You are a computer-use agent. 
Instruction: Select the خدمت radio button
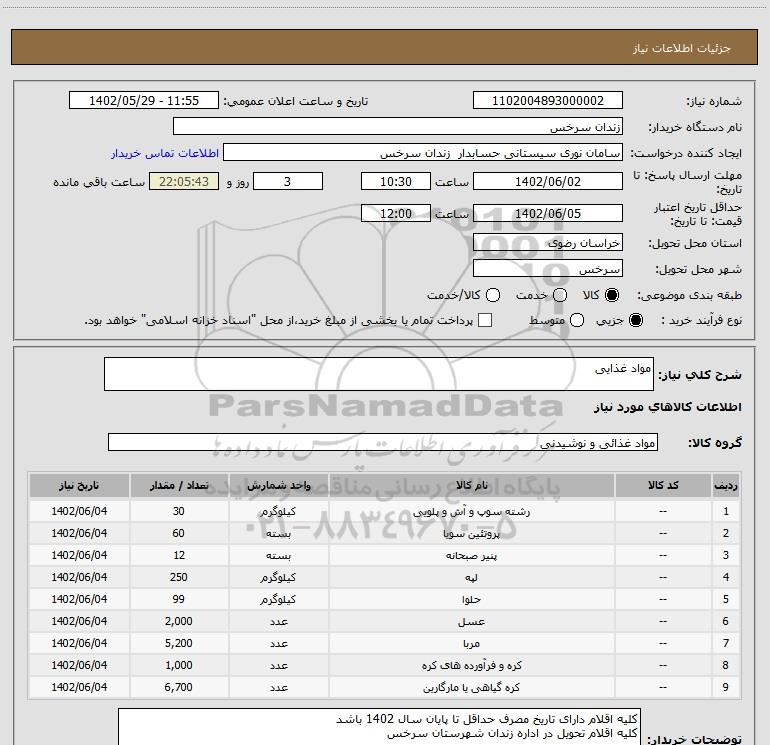click(x=560, y=295)
